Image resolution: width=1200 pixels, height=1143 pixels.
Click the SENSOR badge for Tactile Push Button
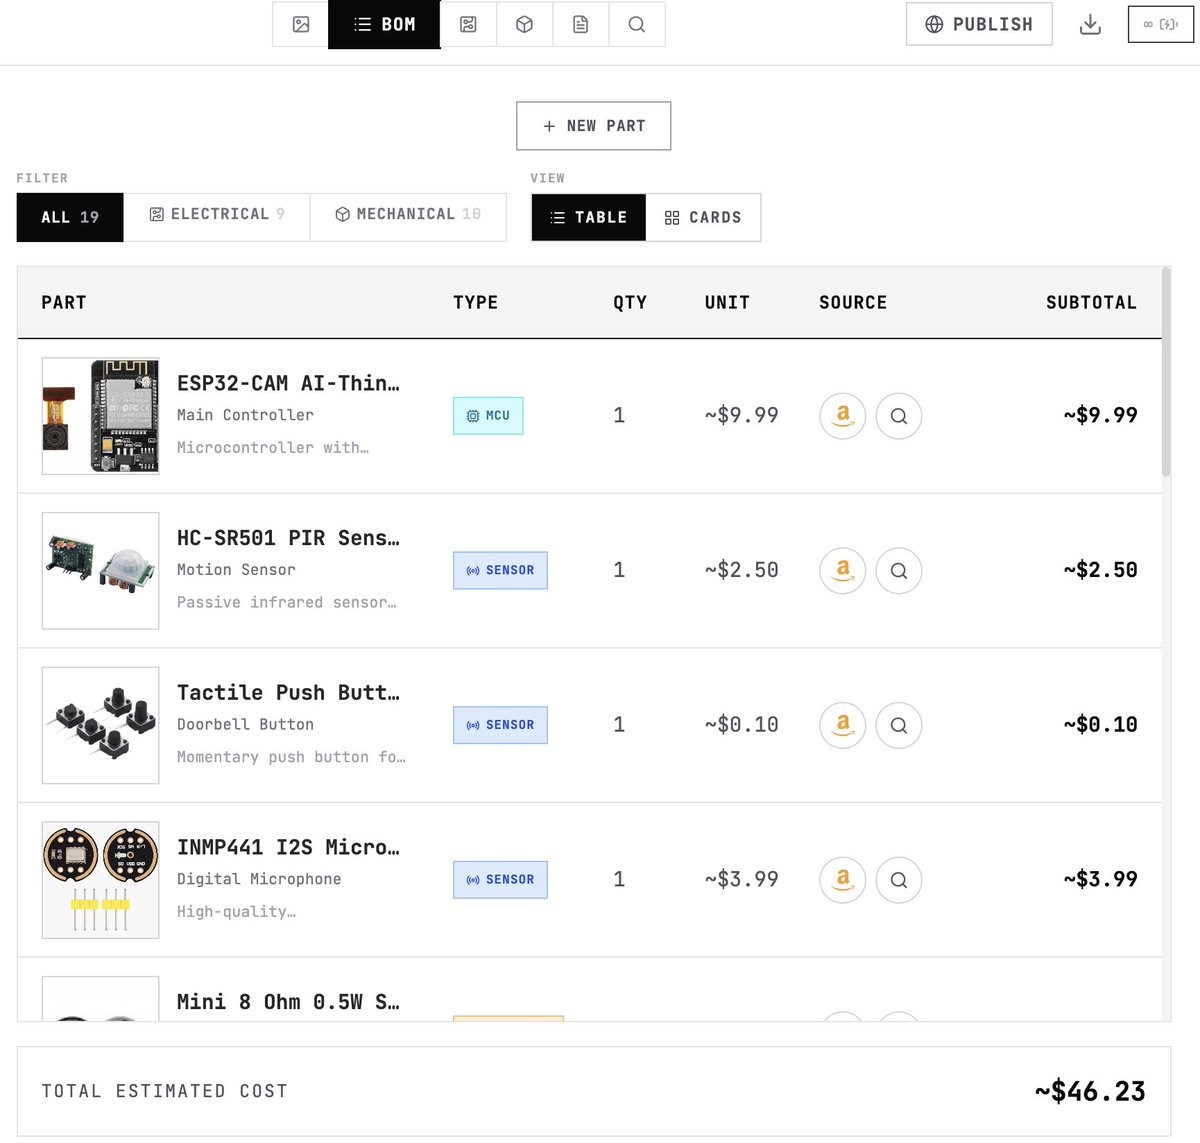pyautogui.click(x=500, y=725)
